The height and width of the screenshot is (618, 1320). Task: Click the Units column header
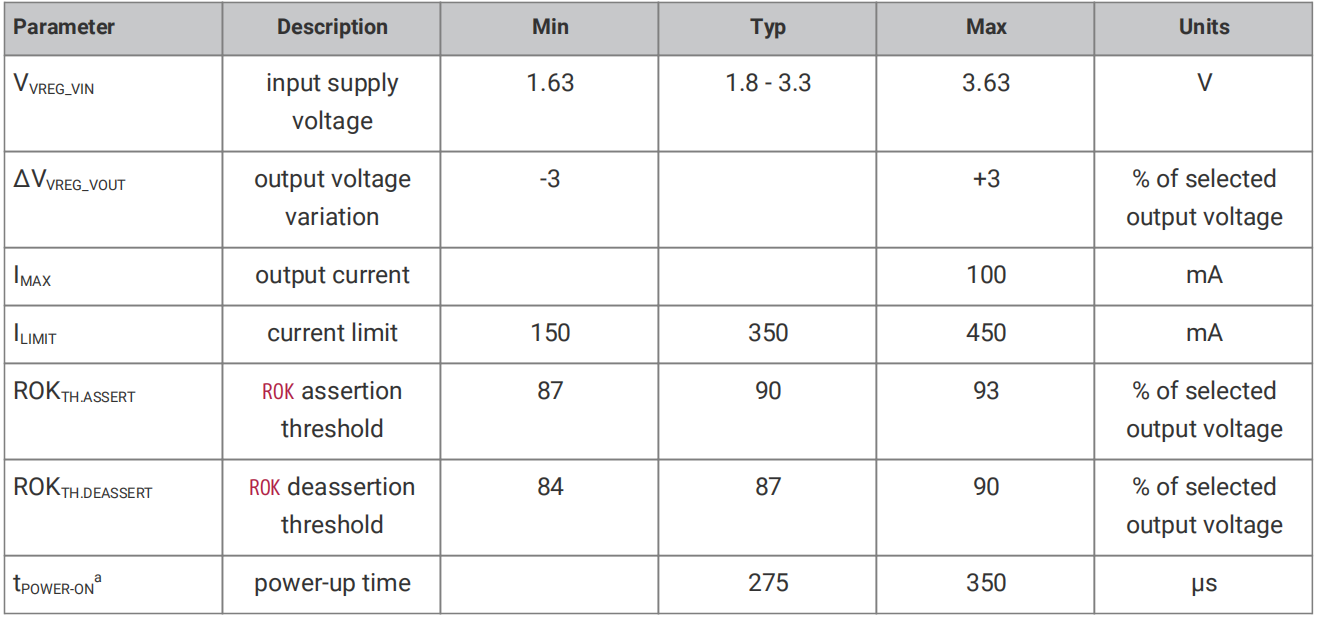pyautogui.click(x=1204, y=27)
